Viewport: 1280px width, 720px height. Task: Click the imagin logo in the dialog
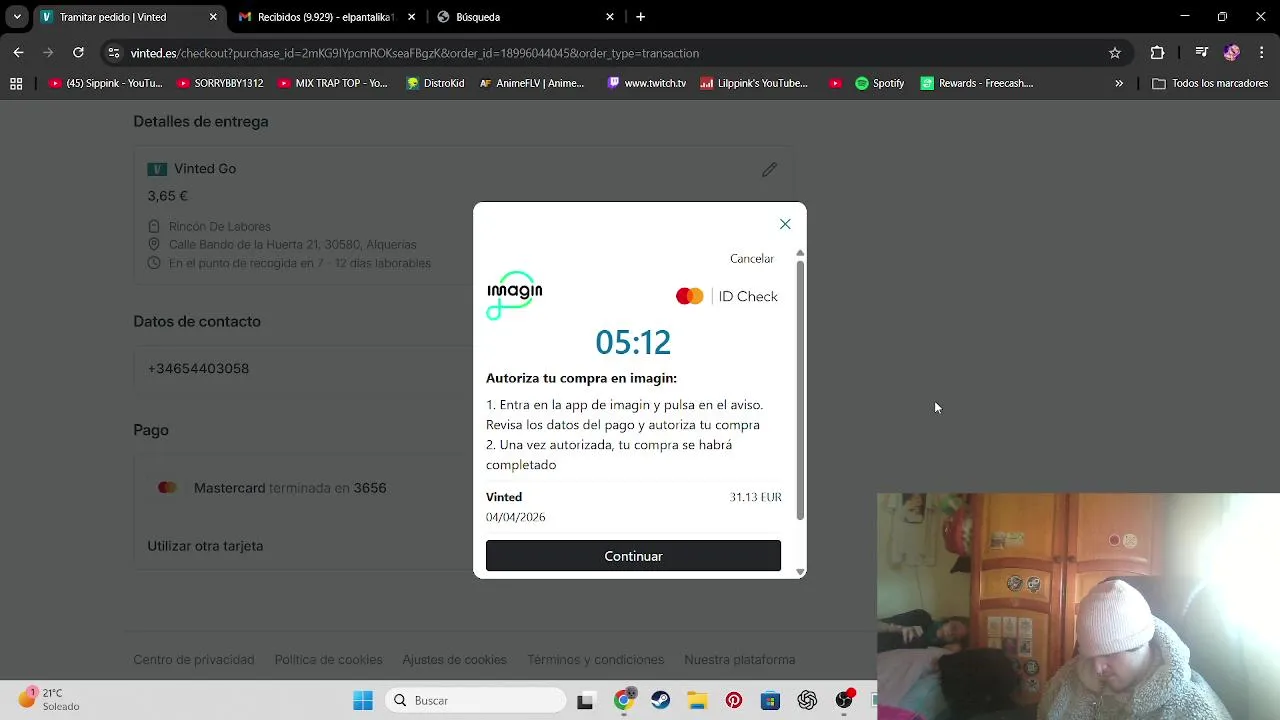[514, 295]
